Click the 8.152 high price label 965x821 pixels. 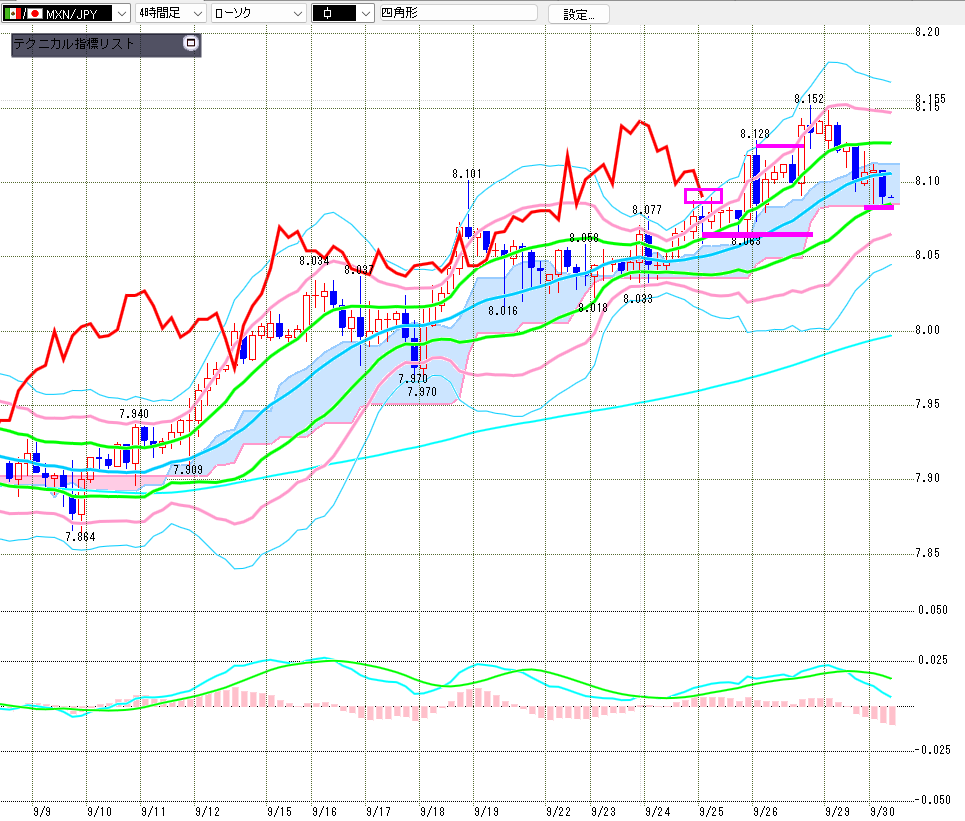pyautogui.click(x=809, y=99)
